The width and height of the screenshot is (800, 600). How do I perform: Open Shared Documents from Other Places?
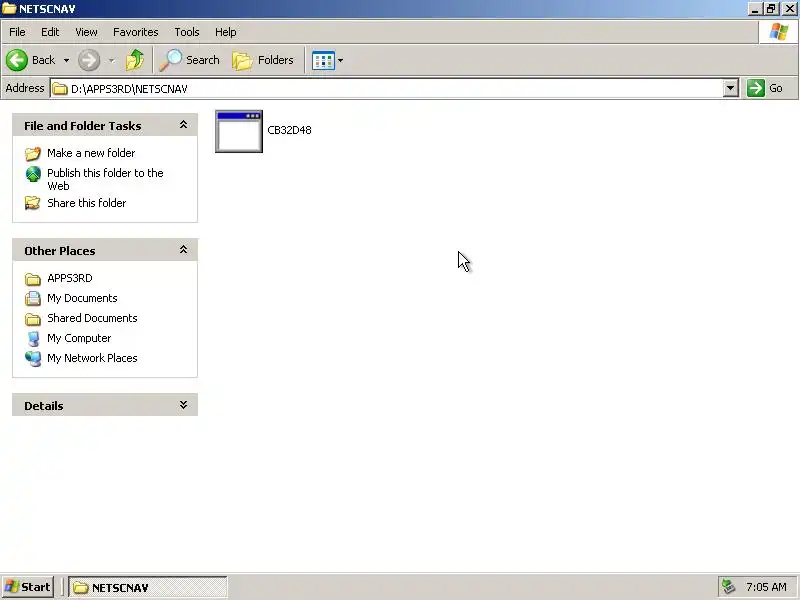(92, 318)
